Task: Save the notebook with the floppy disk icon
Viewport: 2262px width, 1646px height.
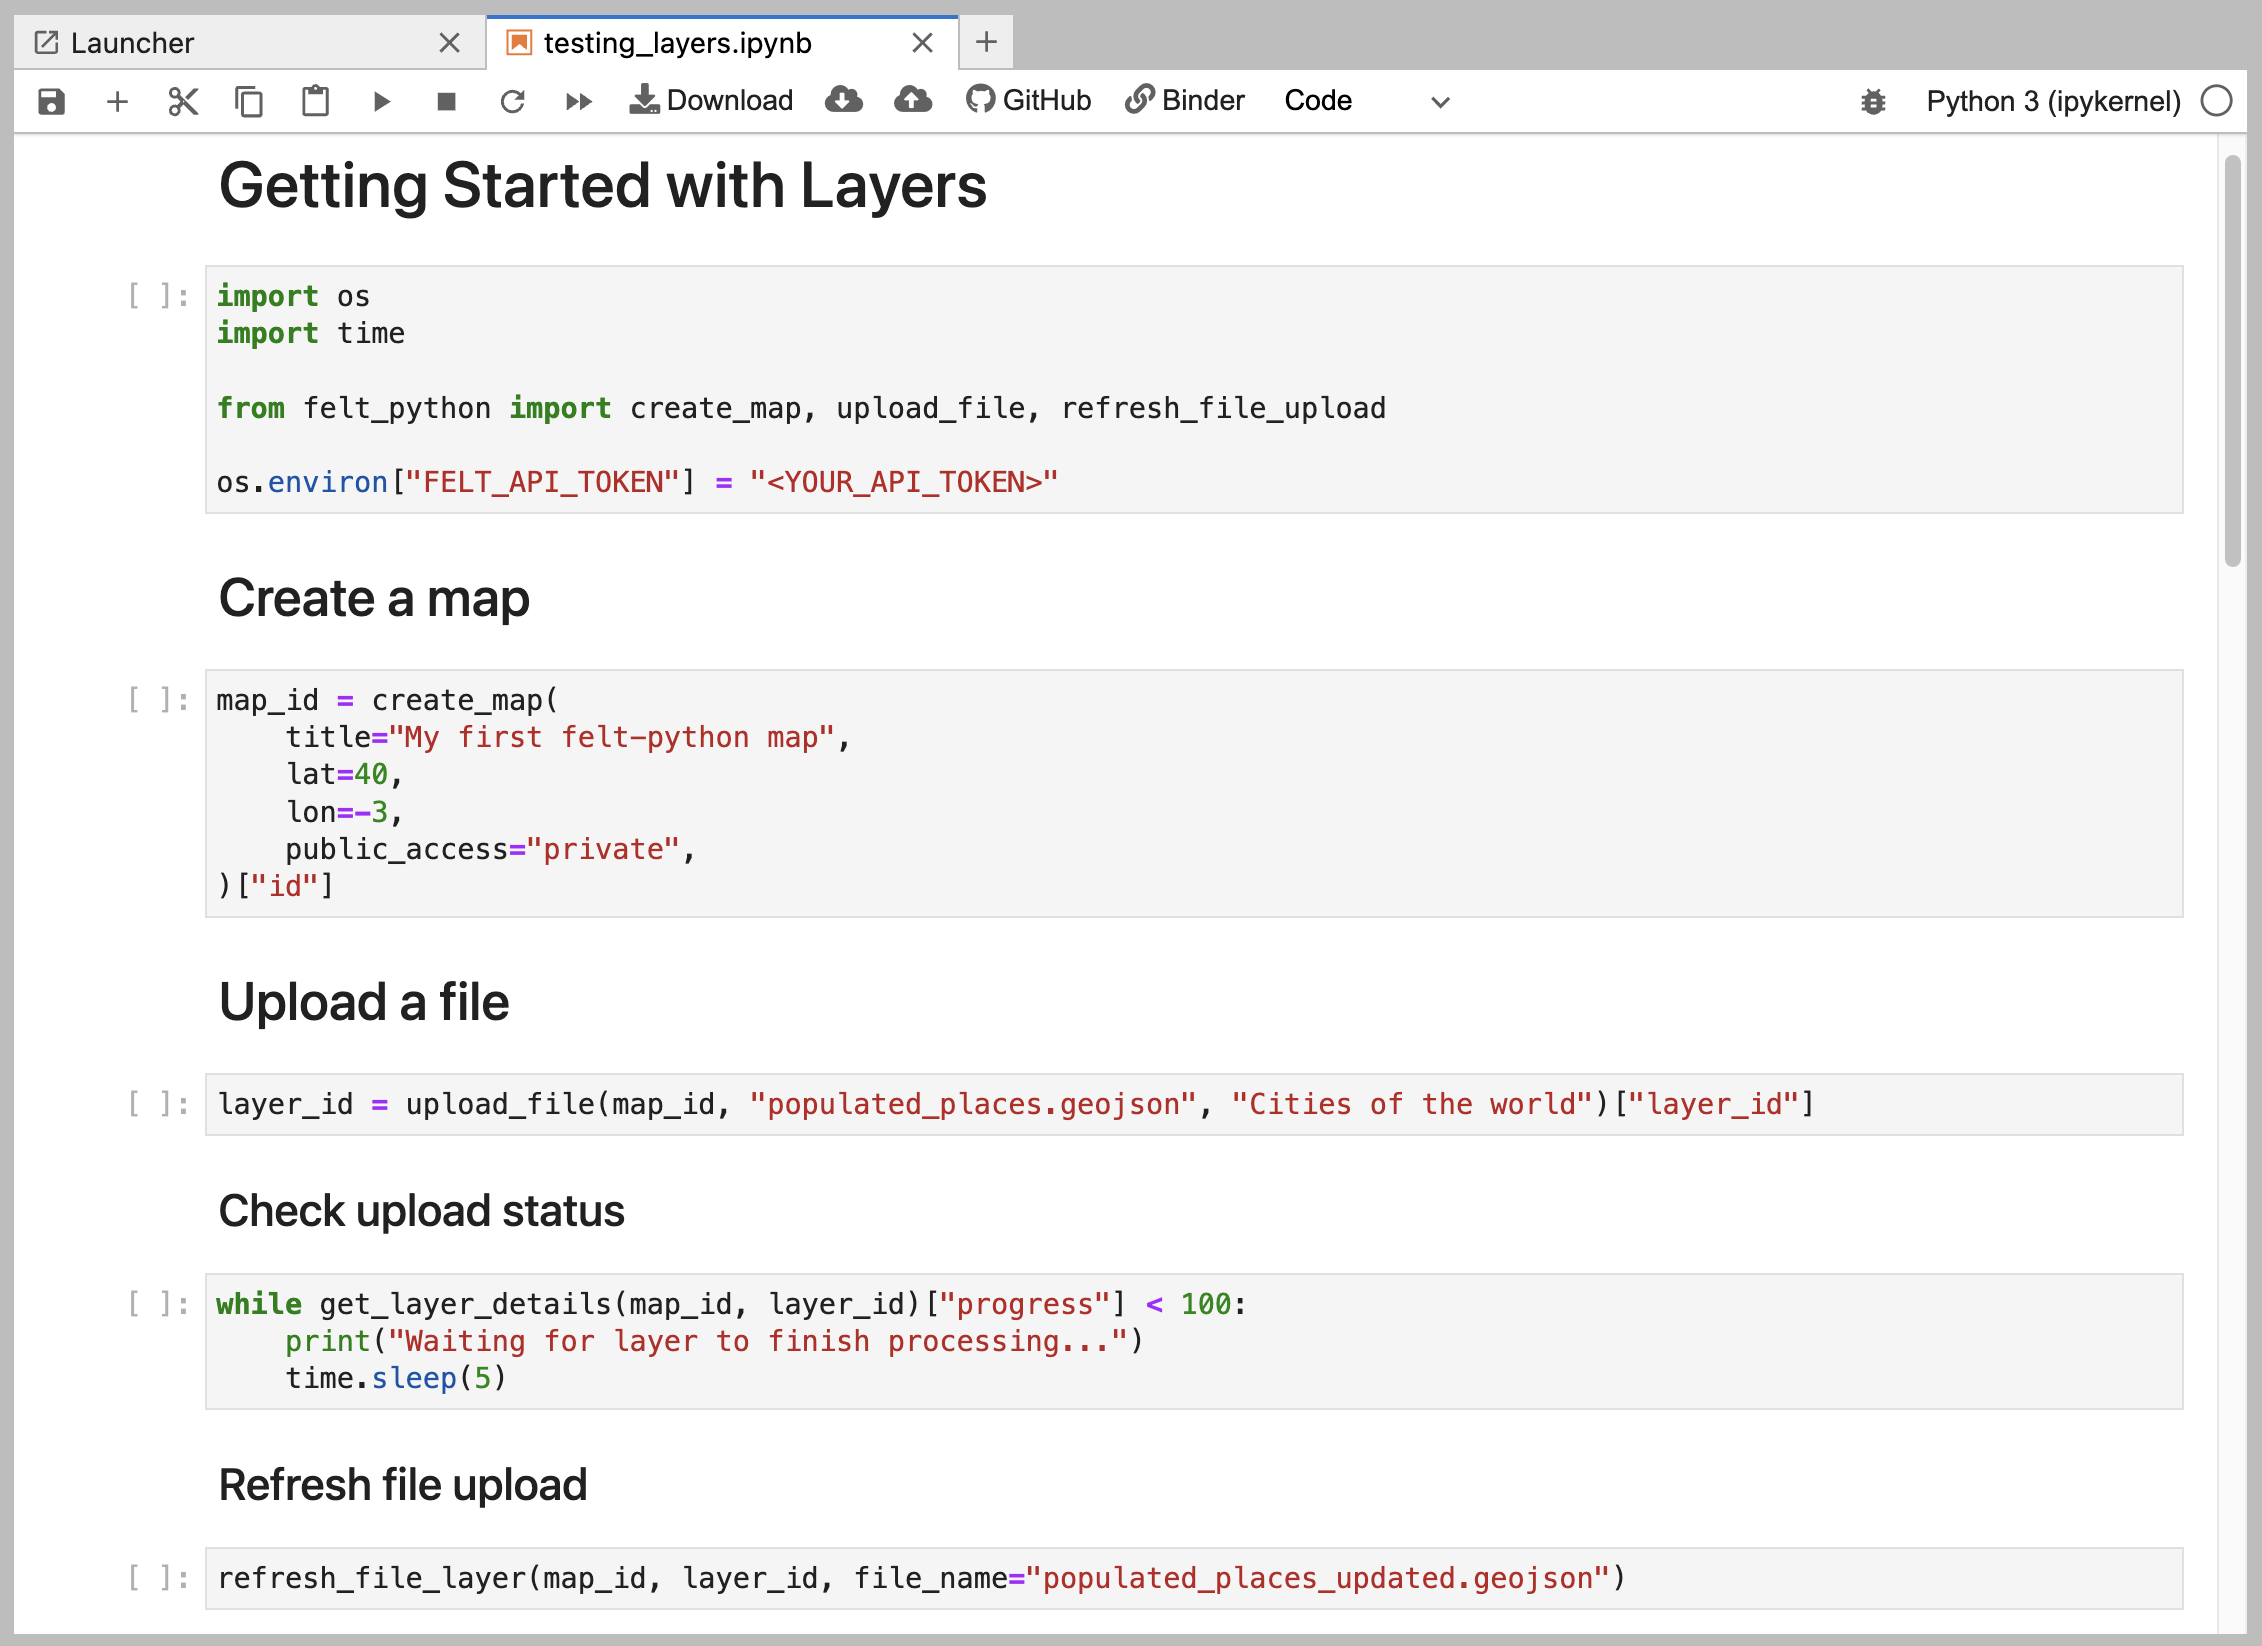Action: (x=51, y=101)
